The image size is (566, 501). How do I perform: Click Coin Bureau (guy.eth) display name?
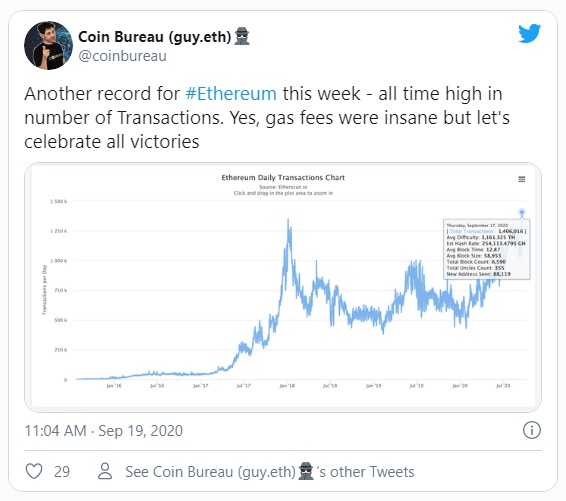click(154, 36)
